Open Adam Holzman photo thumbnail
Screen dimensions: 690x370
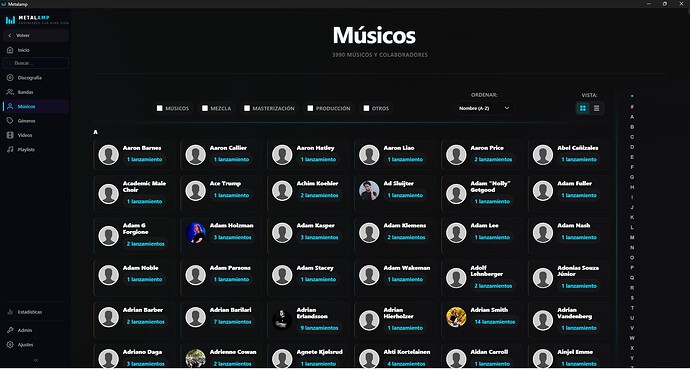point(195,233)
